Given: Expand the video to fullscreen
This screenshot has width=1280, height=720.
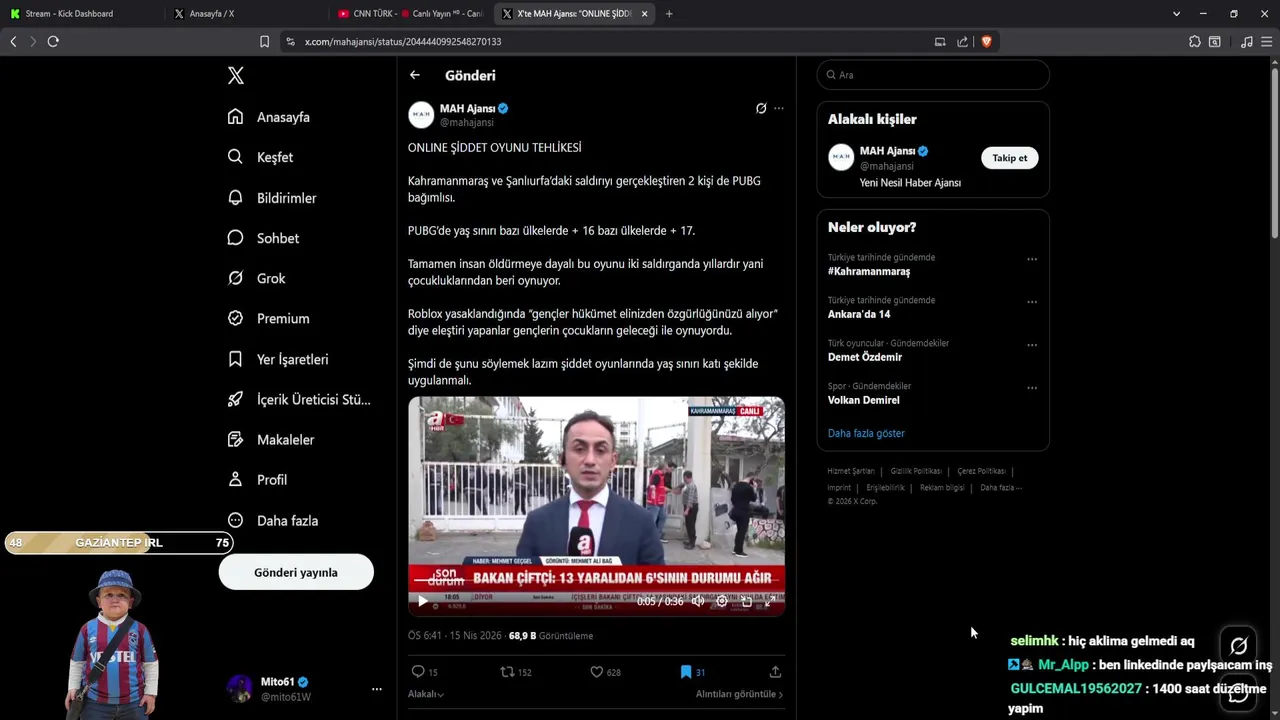Looking at the screenshot, I should pyautogui.click(x=769, y=601).
